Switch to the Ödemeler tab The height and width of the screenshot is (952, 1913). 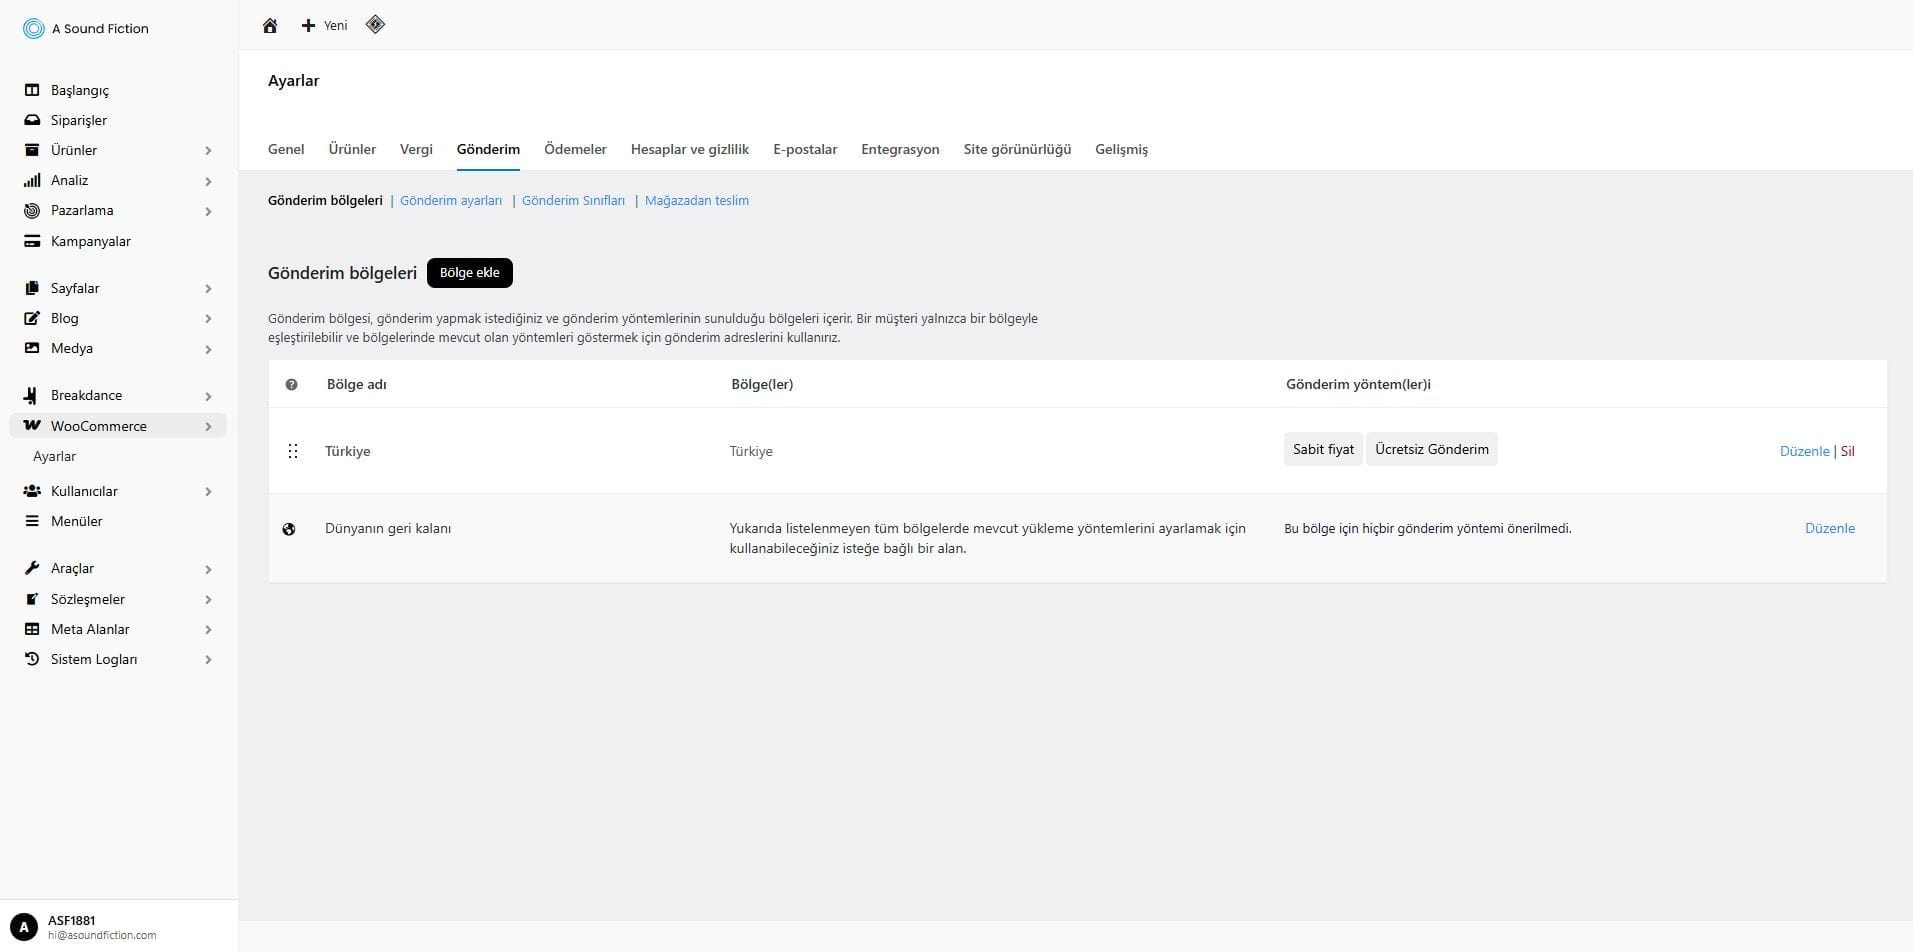[575, 149]
